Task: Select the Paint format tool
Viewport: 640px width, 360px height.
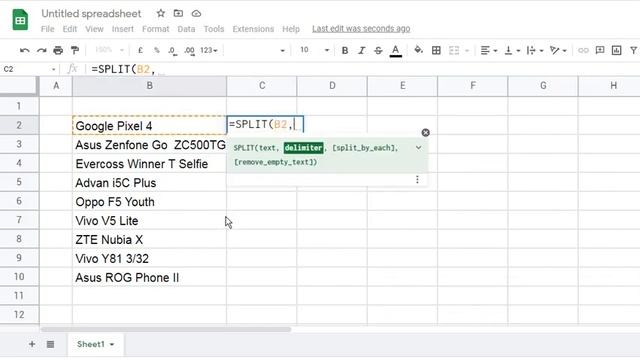Action: pos(75,50)
